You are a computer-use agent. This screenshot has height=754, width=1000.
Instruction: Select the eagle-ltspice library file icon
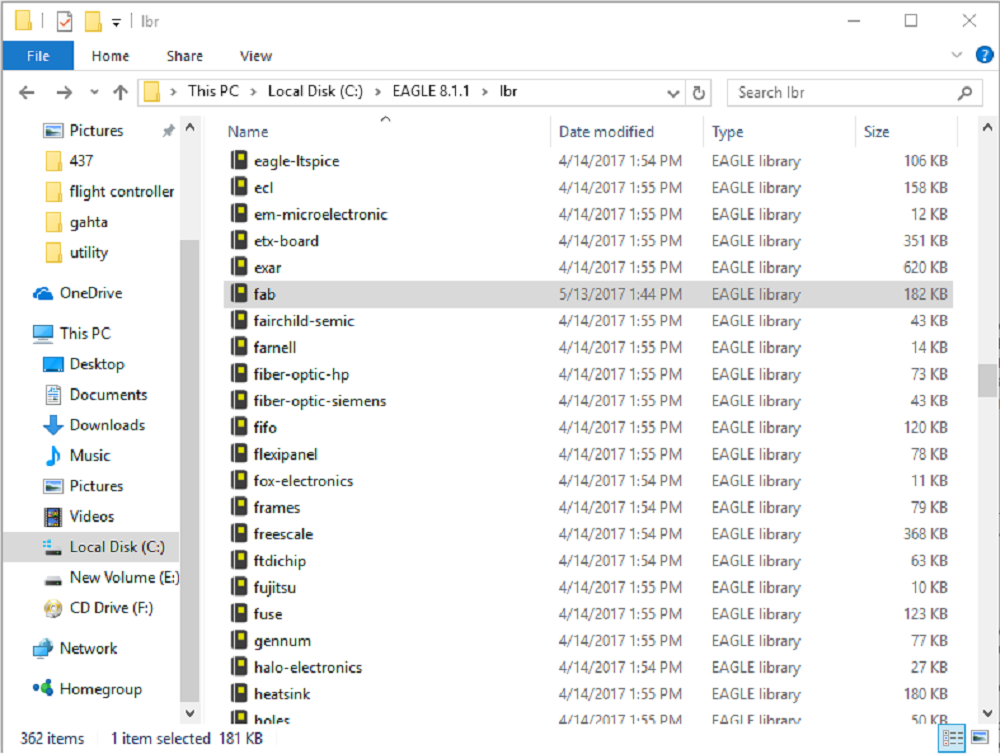239,160
